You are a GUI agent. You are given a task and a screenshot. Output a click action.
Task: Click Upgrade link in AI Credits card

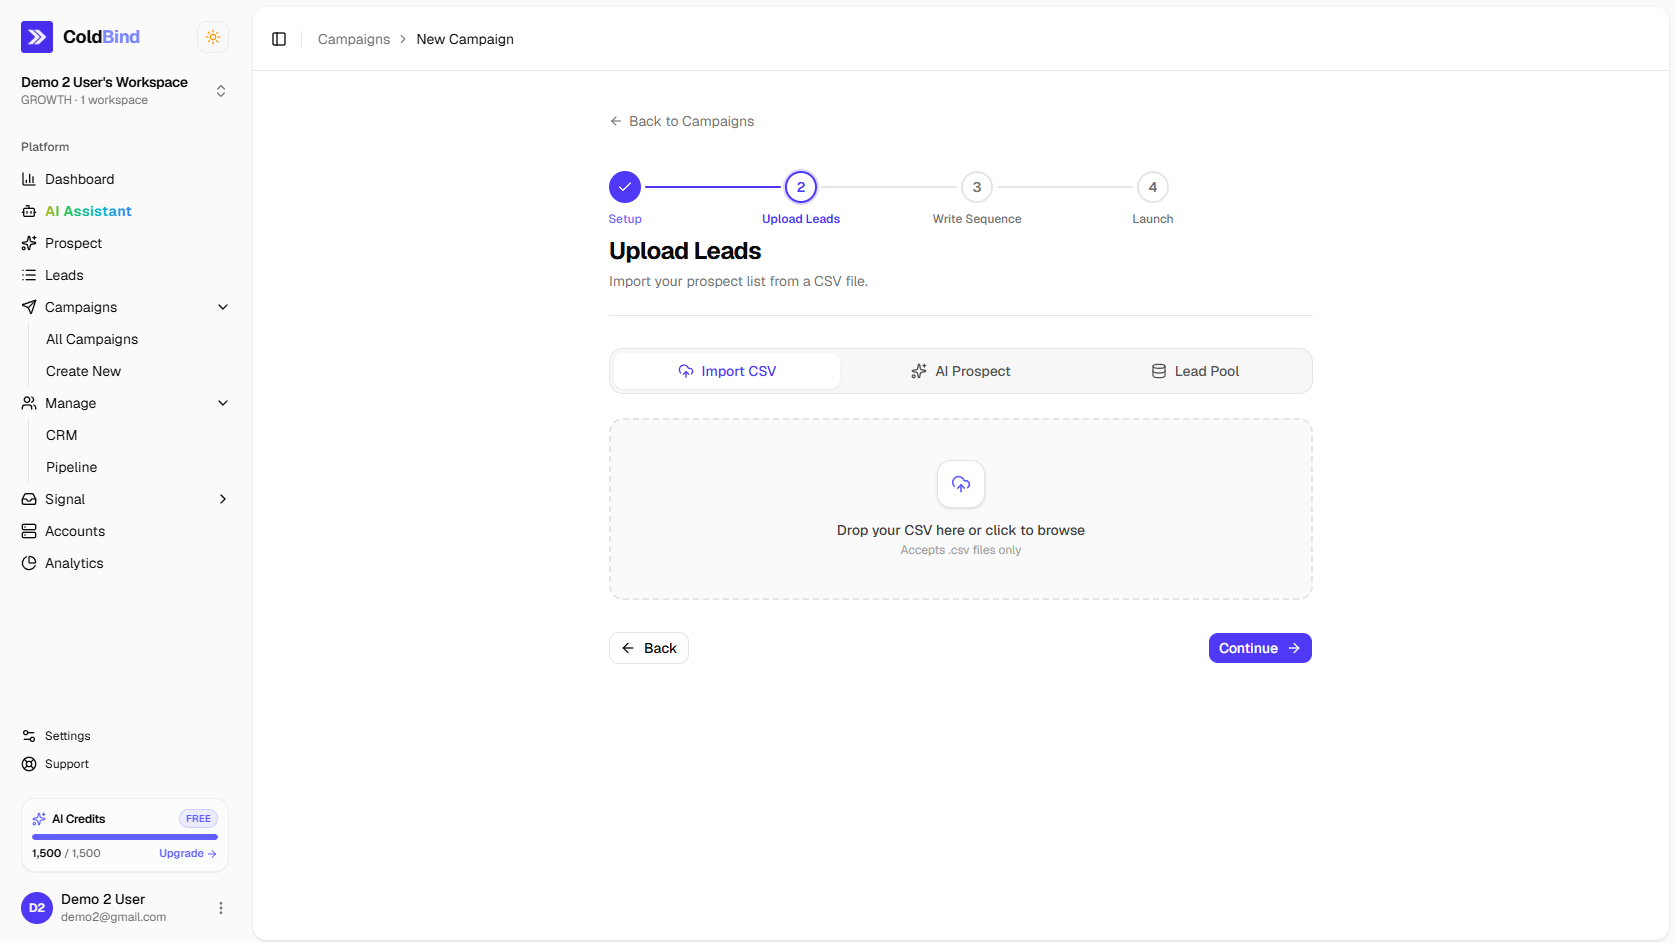coord(188,853)
